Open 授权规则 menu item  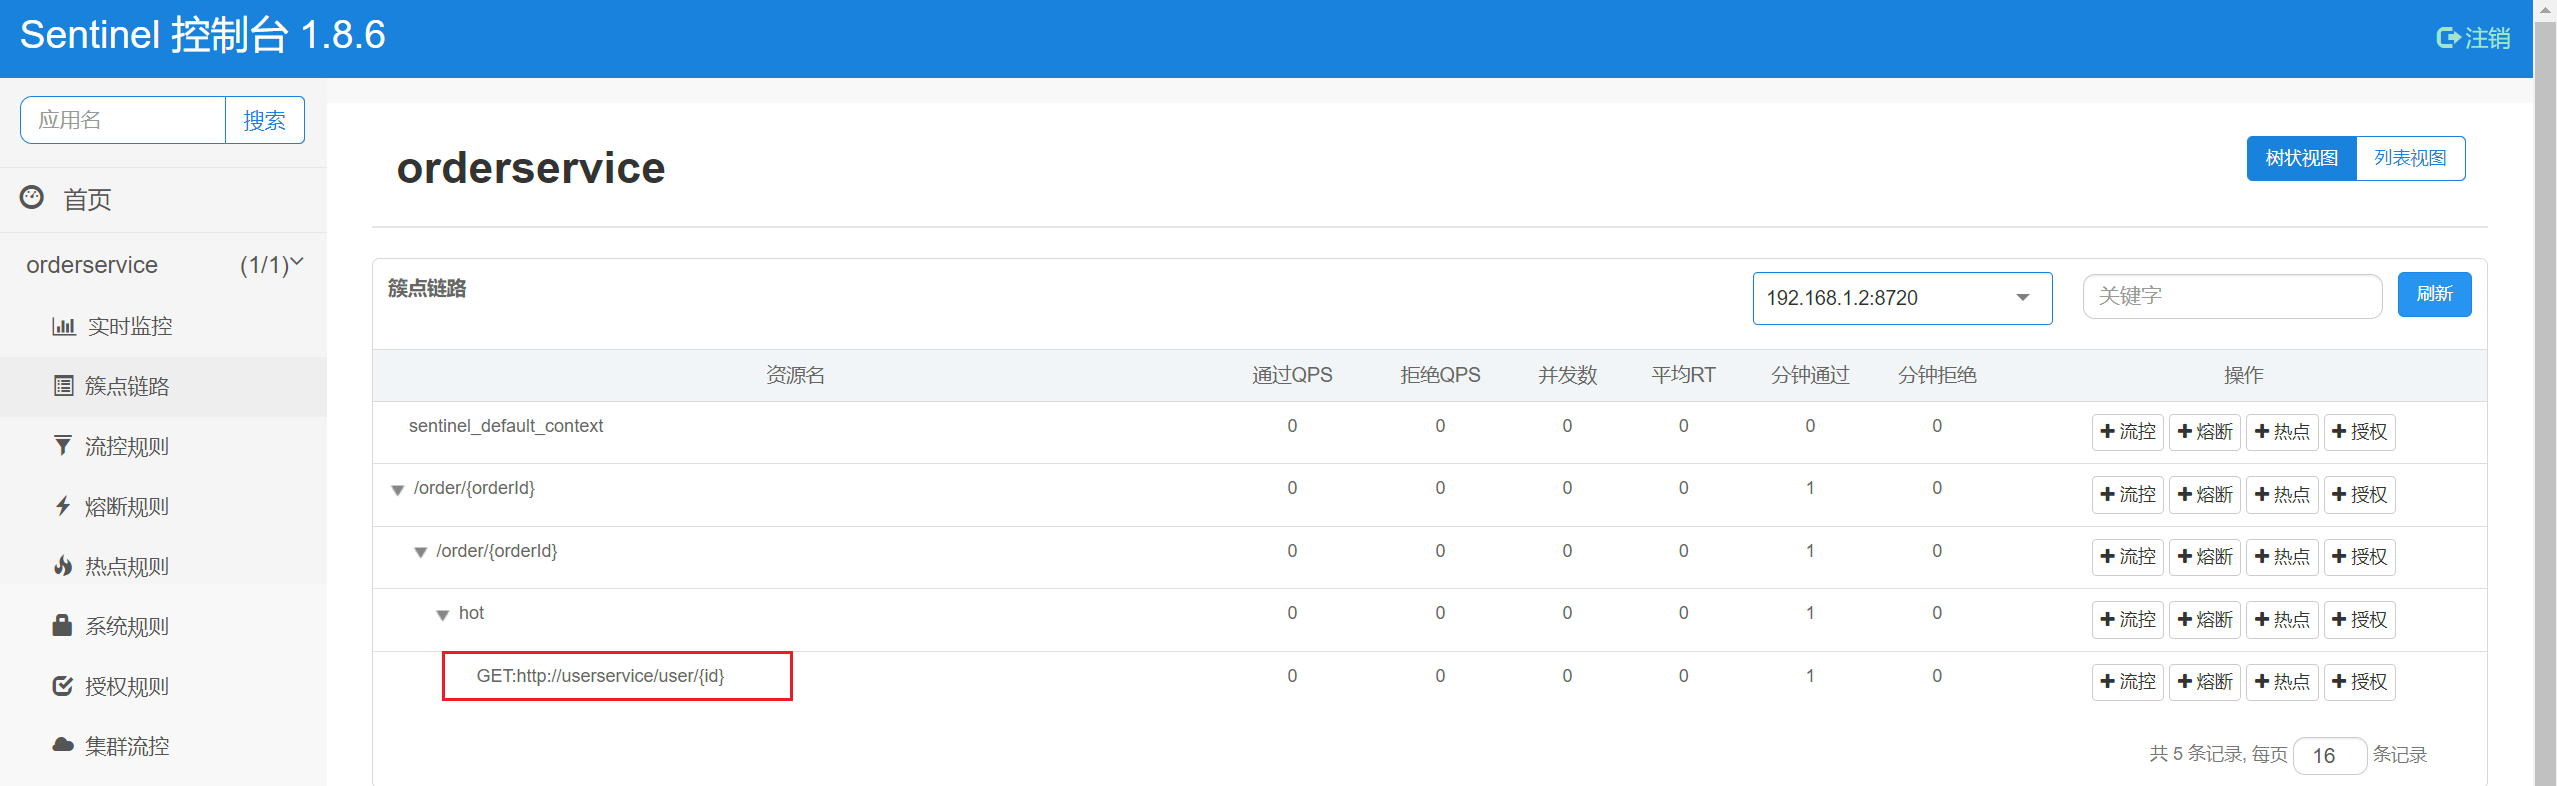point(163,686)
